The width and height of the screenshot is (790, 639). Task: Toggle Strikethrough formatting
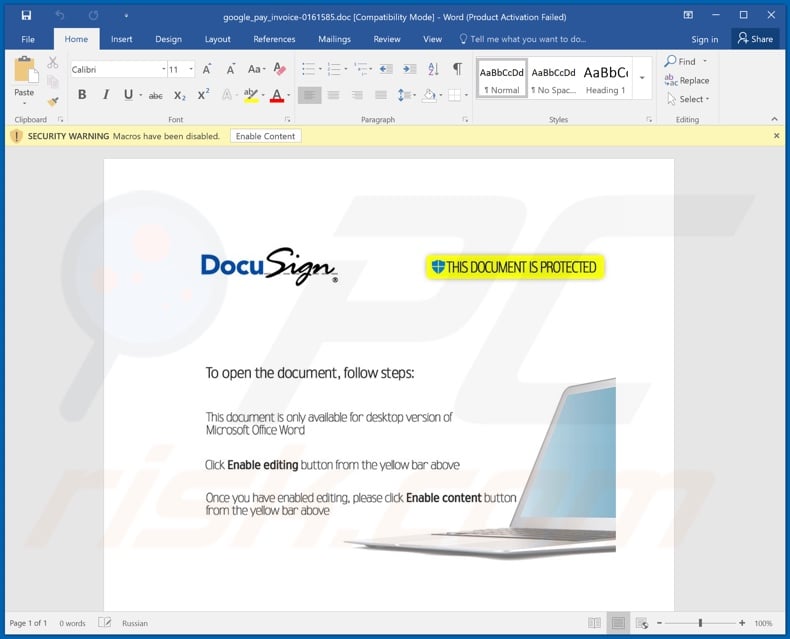click(x=156, y=95)
